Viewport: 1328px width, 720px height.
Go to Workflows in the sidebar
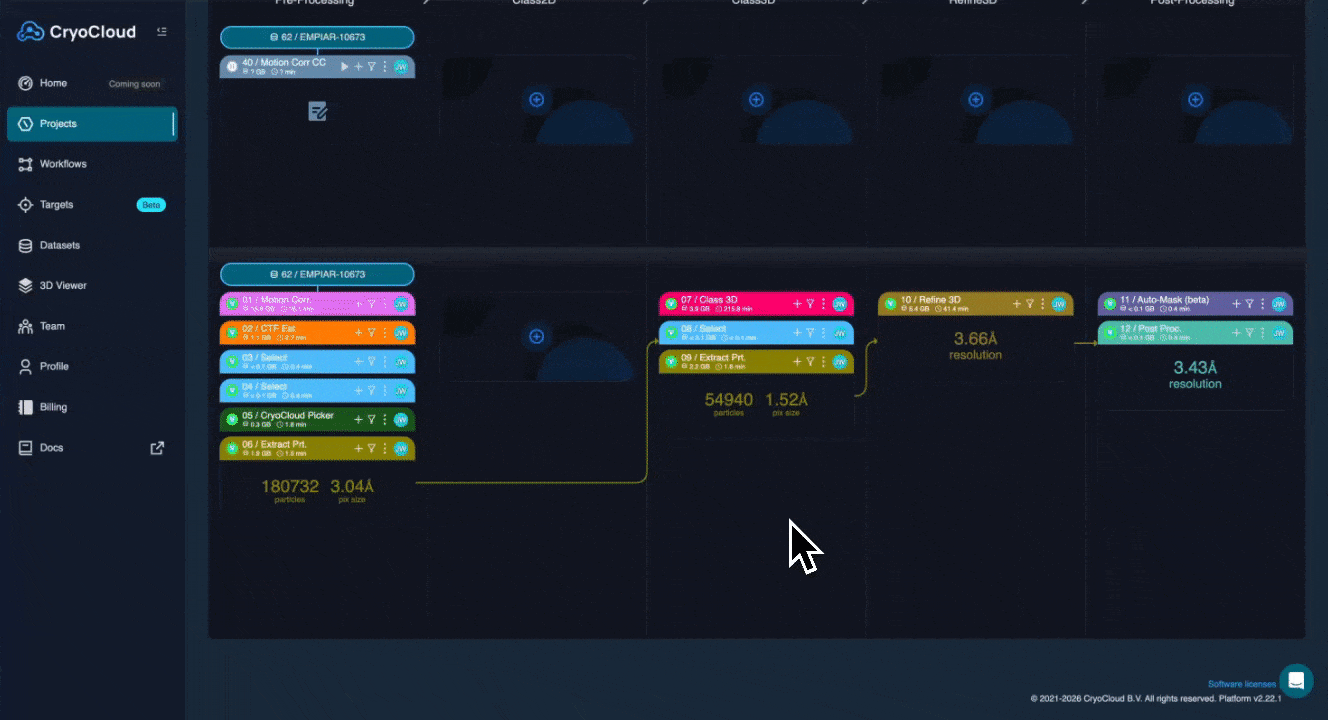tap(63, 164)
